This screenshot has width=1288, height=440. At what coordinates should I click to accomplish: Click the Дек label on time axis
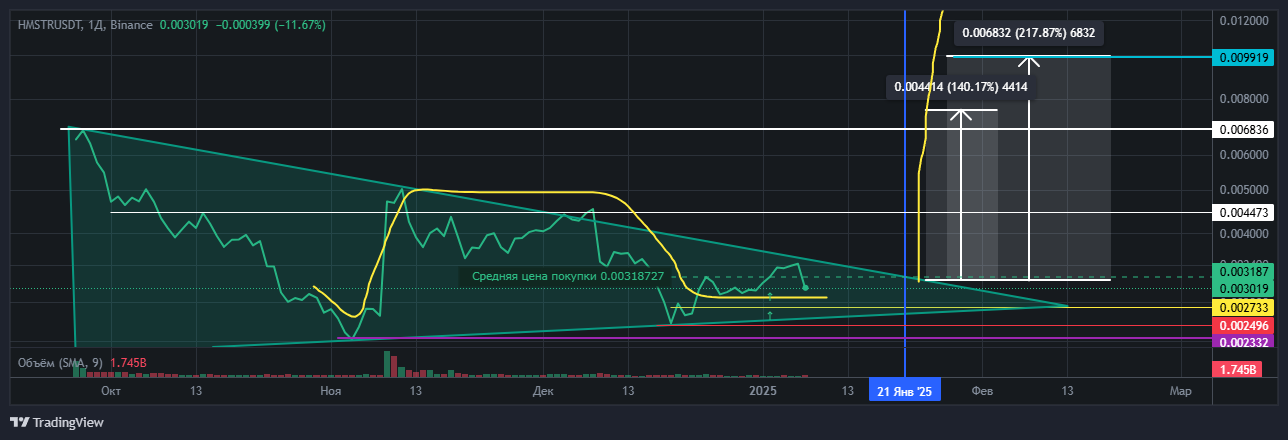click(544, 392)
